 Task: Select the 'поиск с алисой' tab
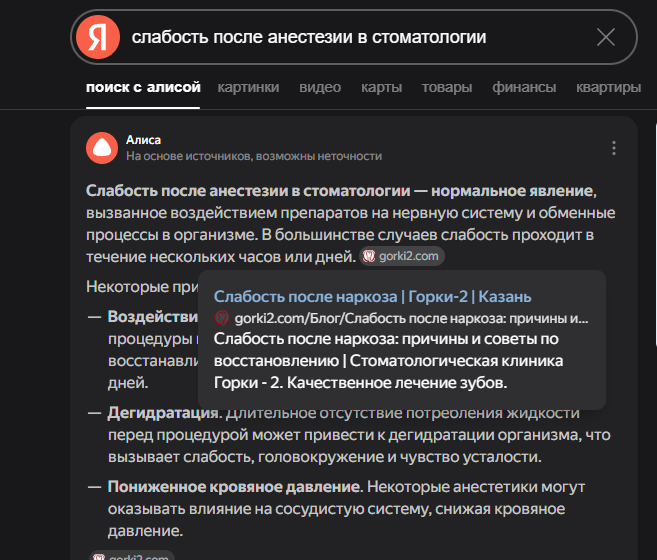pos(143,87)
